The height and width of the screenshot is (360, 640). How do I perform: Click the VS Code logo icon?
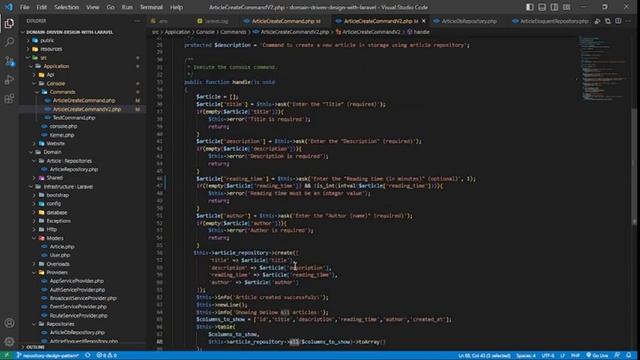click(x=9, y=7)
